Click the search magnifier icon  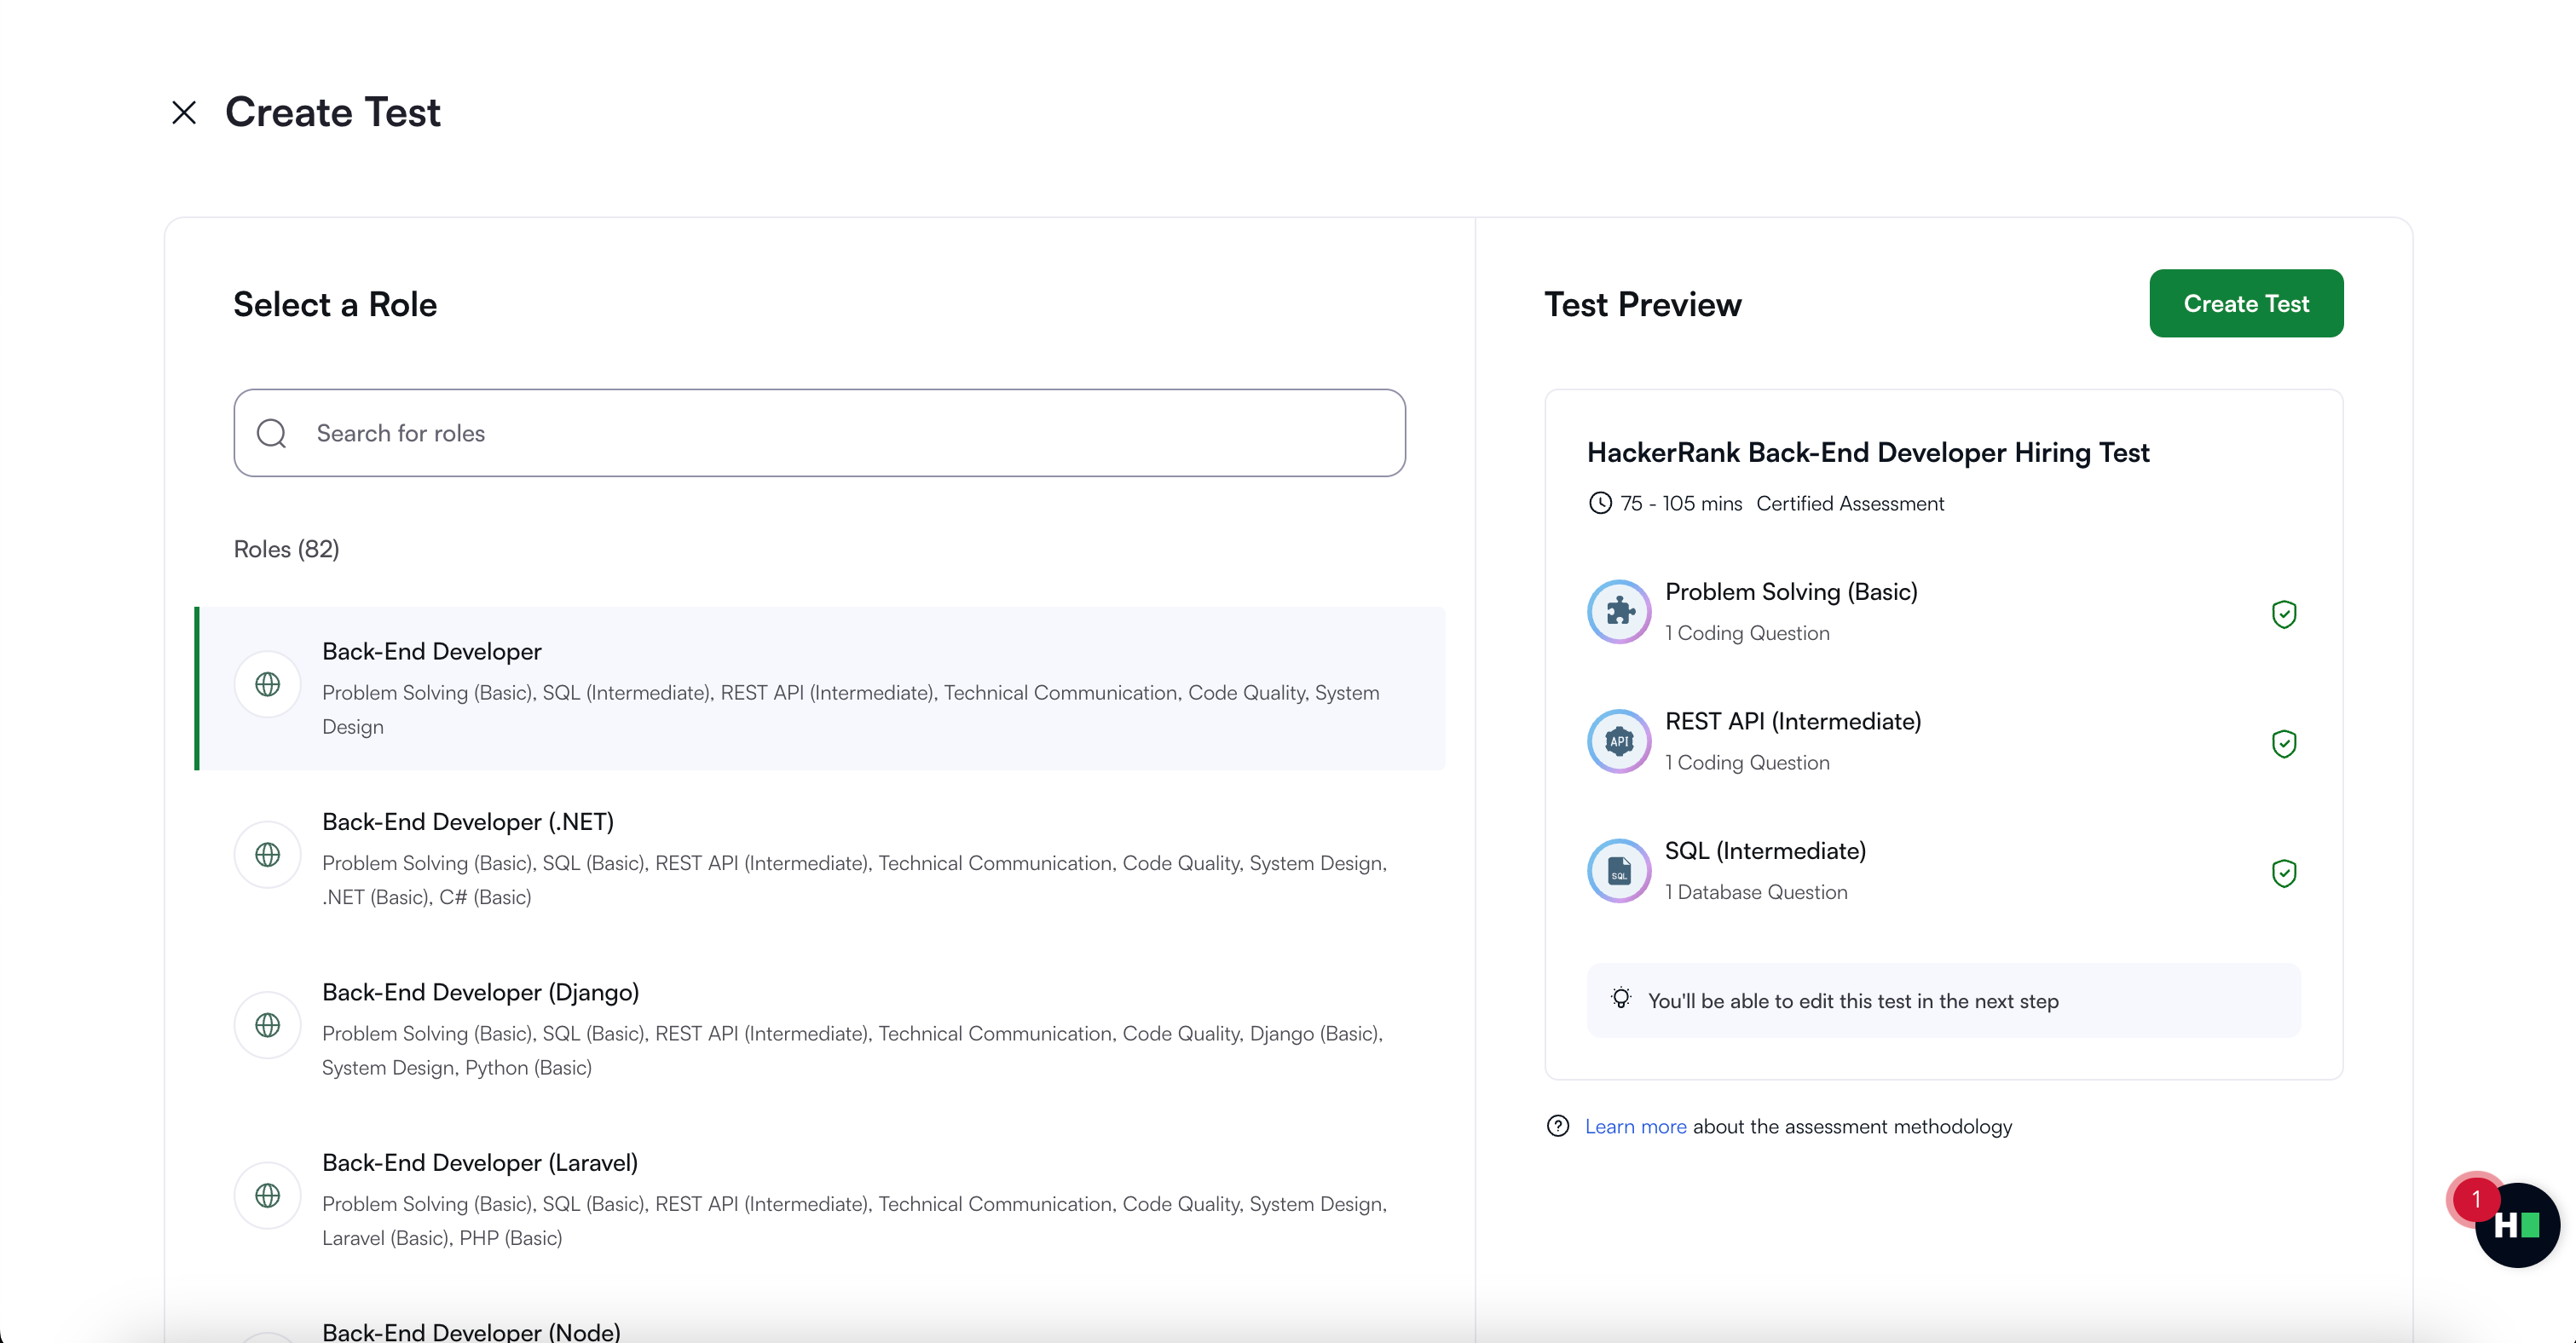[x=272, y=433]
